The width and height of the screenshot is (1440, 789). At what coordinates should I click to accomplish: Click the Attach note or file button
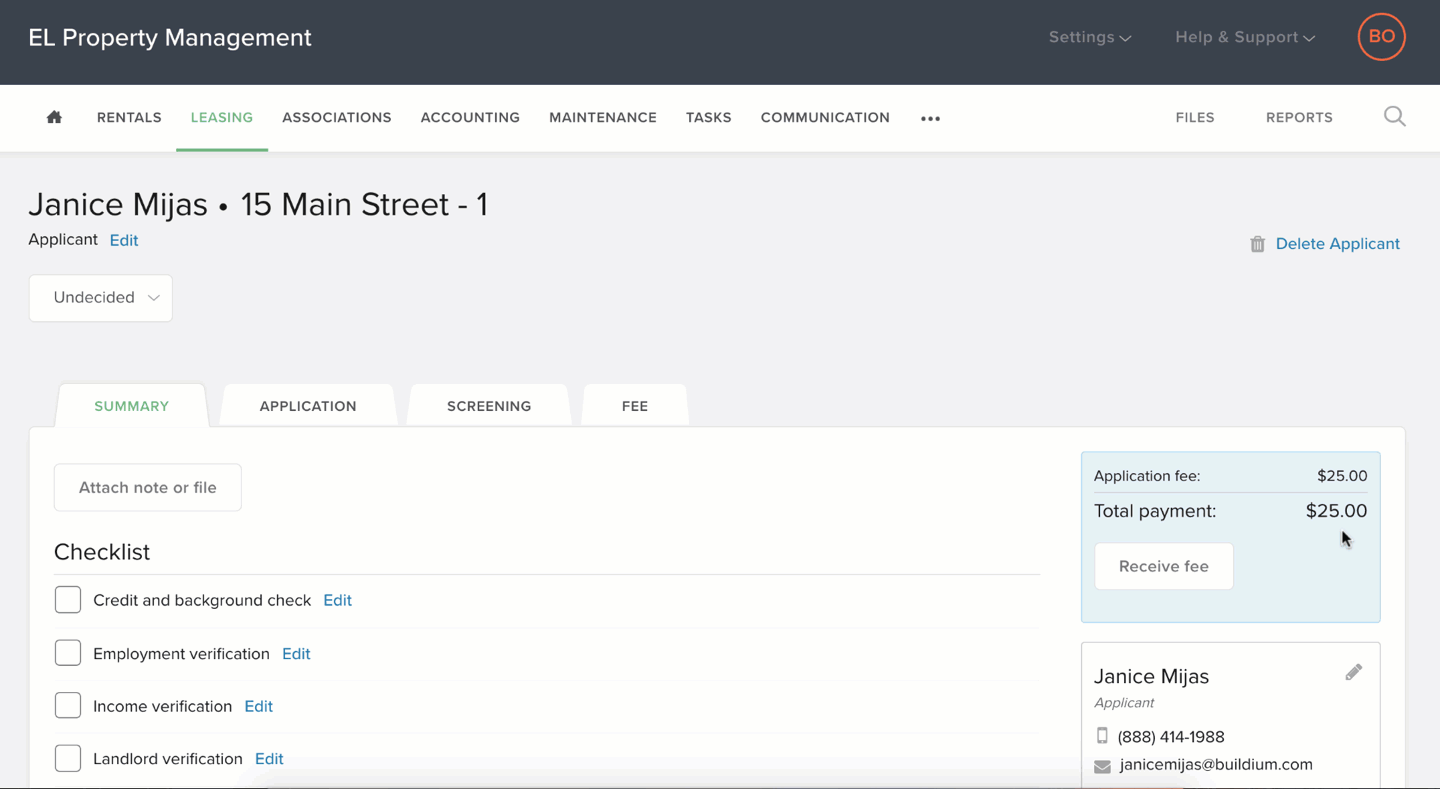point(148,488)
